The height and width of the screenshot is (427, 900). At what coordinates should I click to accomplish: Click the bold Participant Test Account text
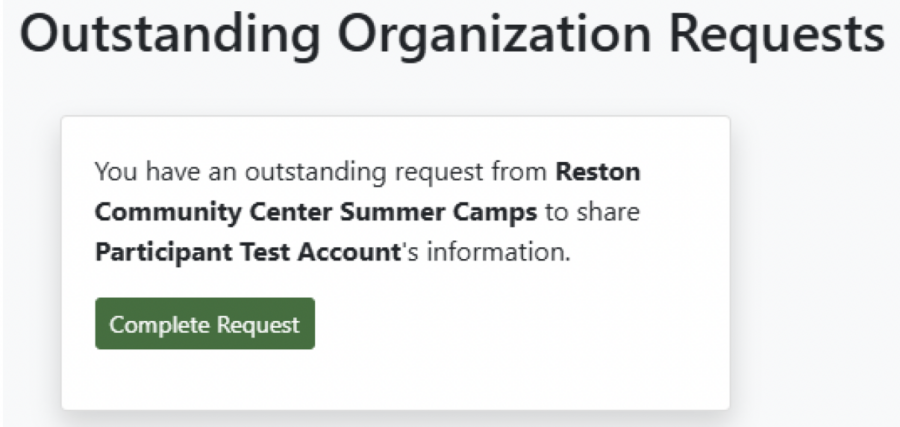pos(247,253)
